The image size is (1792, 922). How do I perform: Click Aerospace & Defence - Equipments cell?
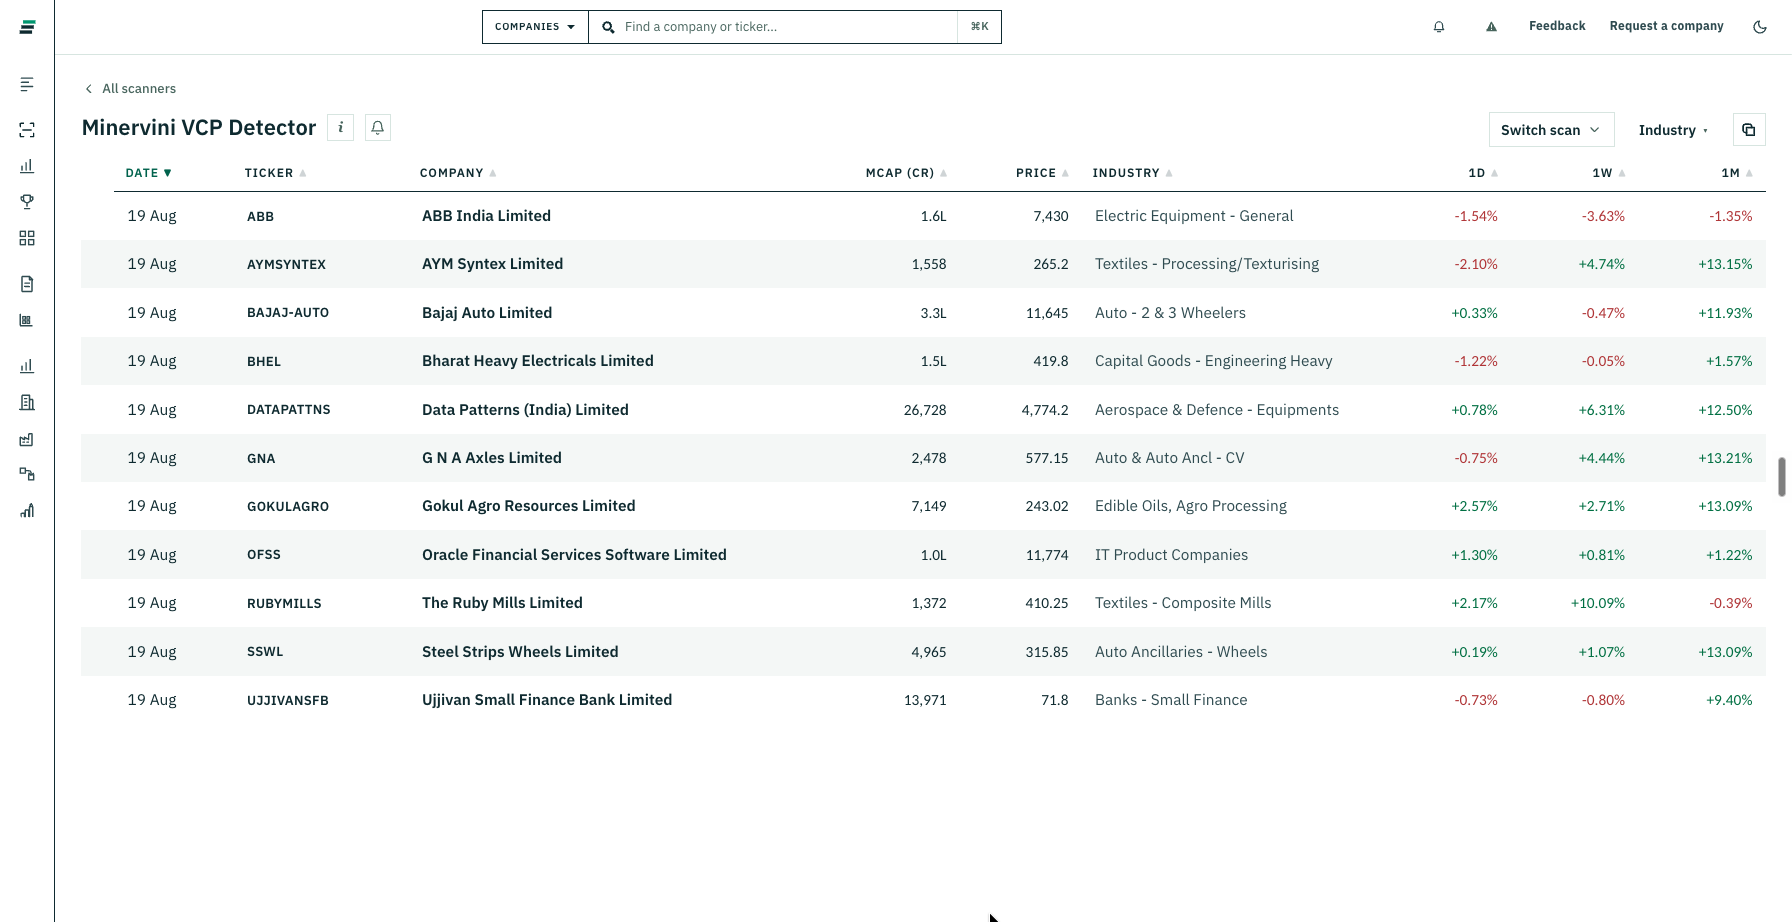click(1217, 410)
